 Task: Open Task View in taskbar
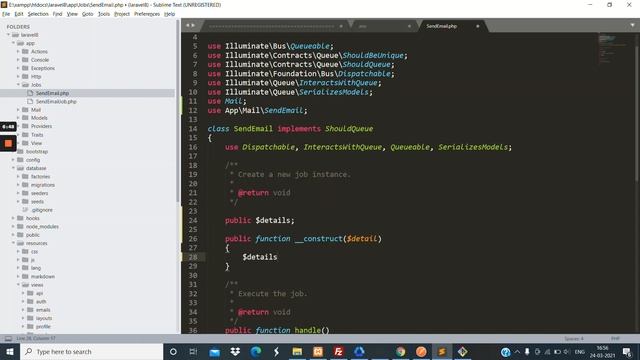[x=193, y=351]
